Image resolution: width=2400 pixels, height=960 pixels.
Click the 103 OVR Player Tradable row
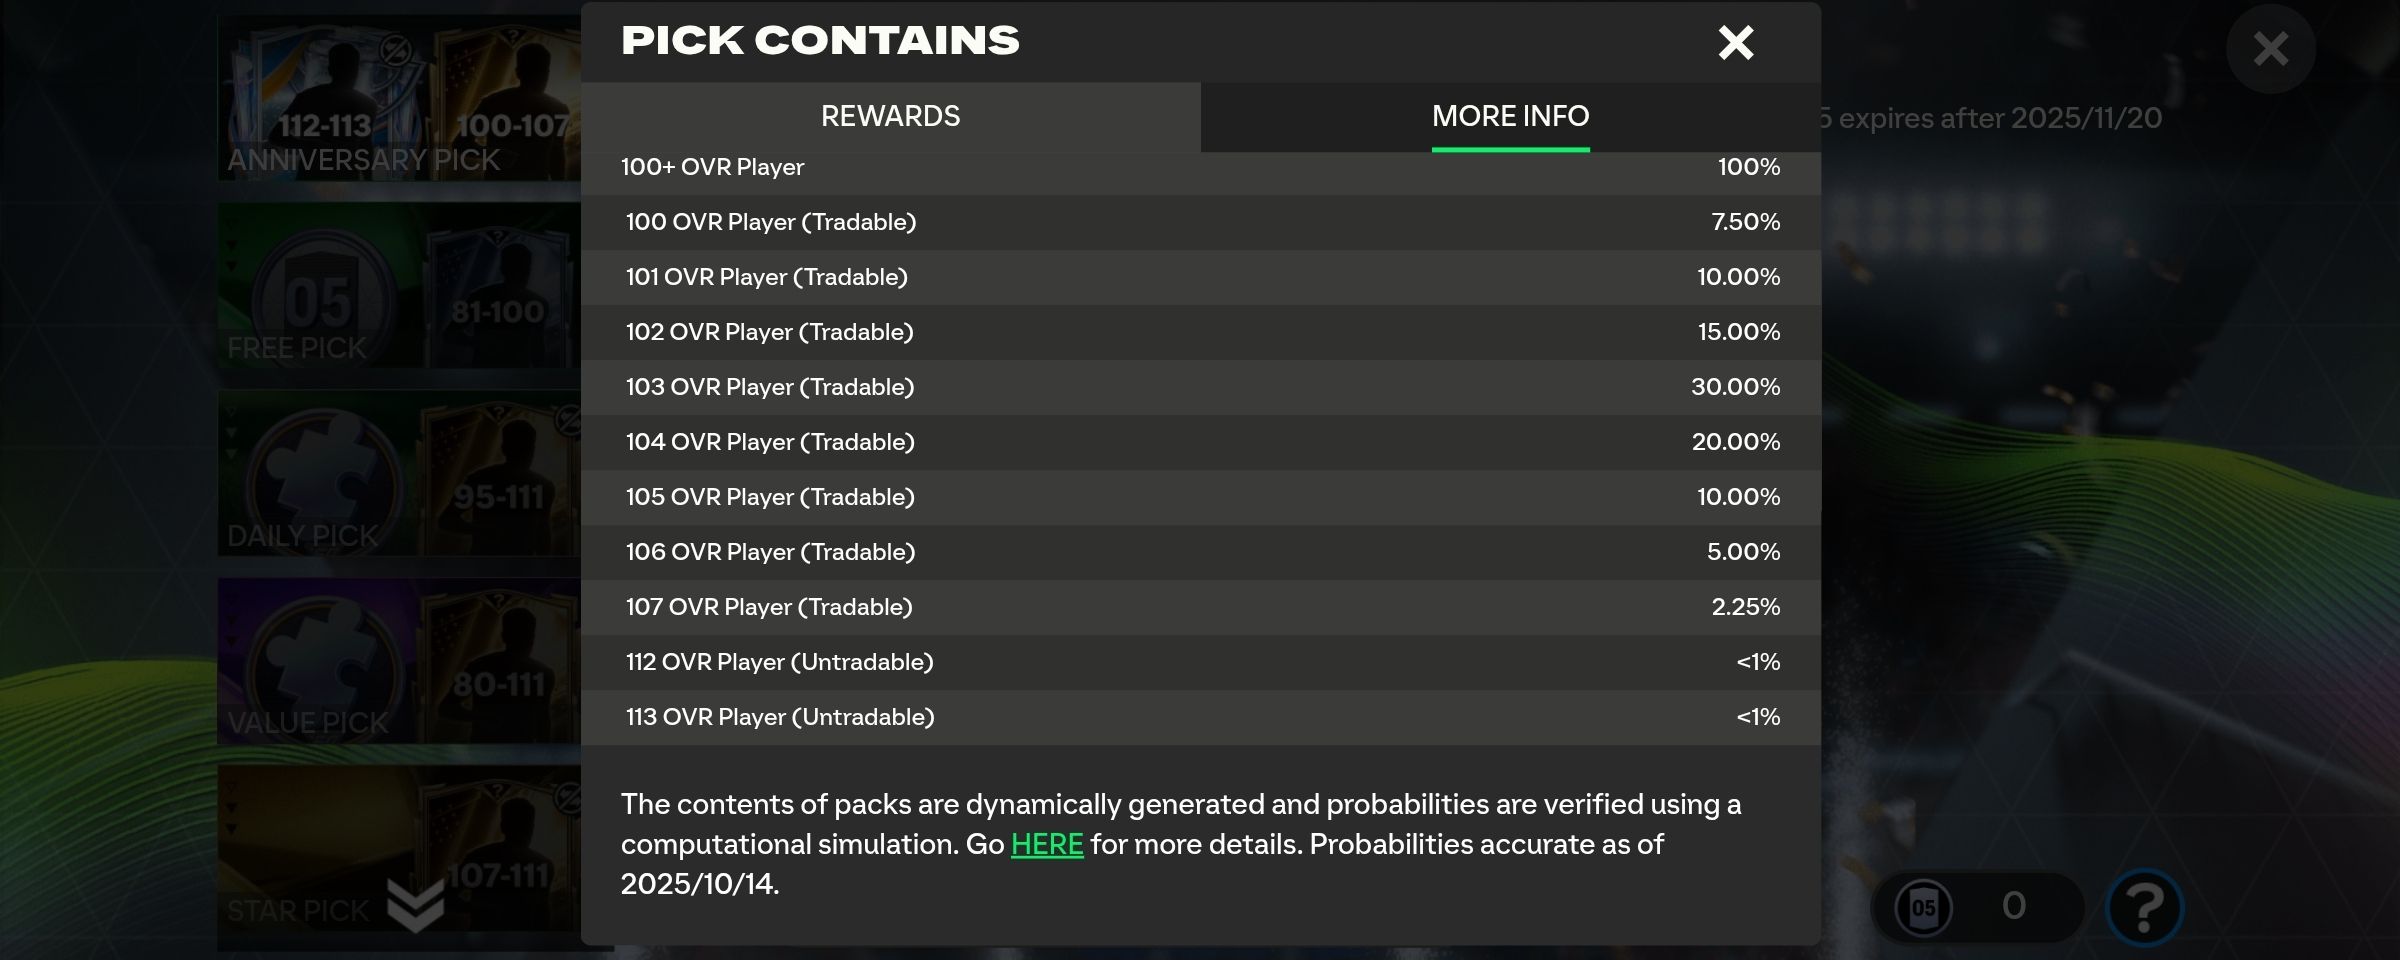[1200, 387]
